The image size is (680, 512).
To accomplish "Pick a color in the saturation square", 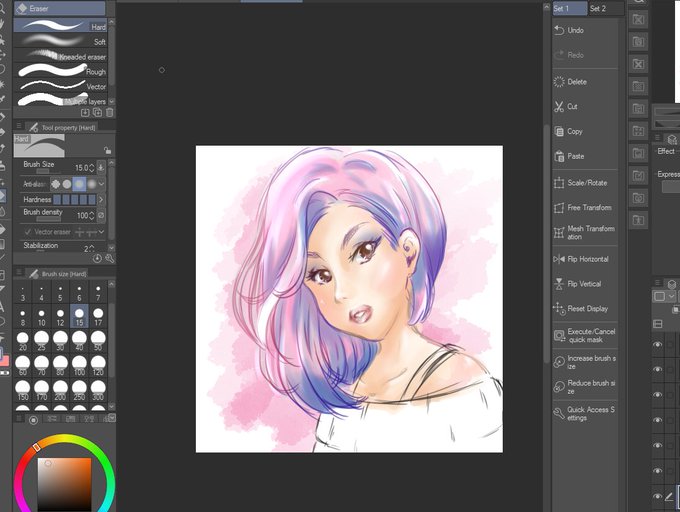I will [x=65, y=484].
